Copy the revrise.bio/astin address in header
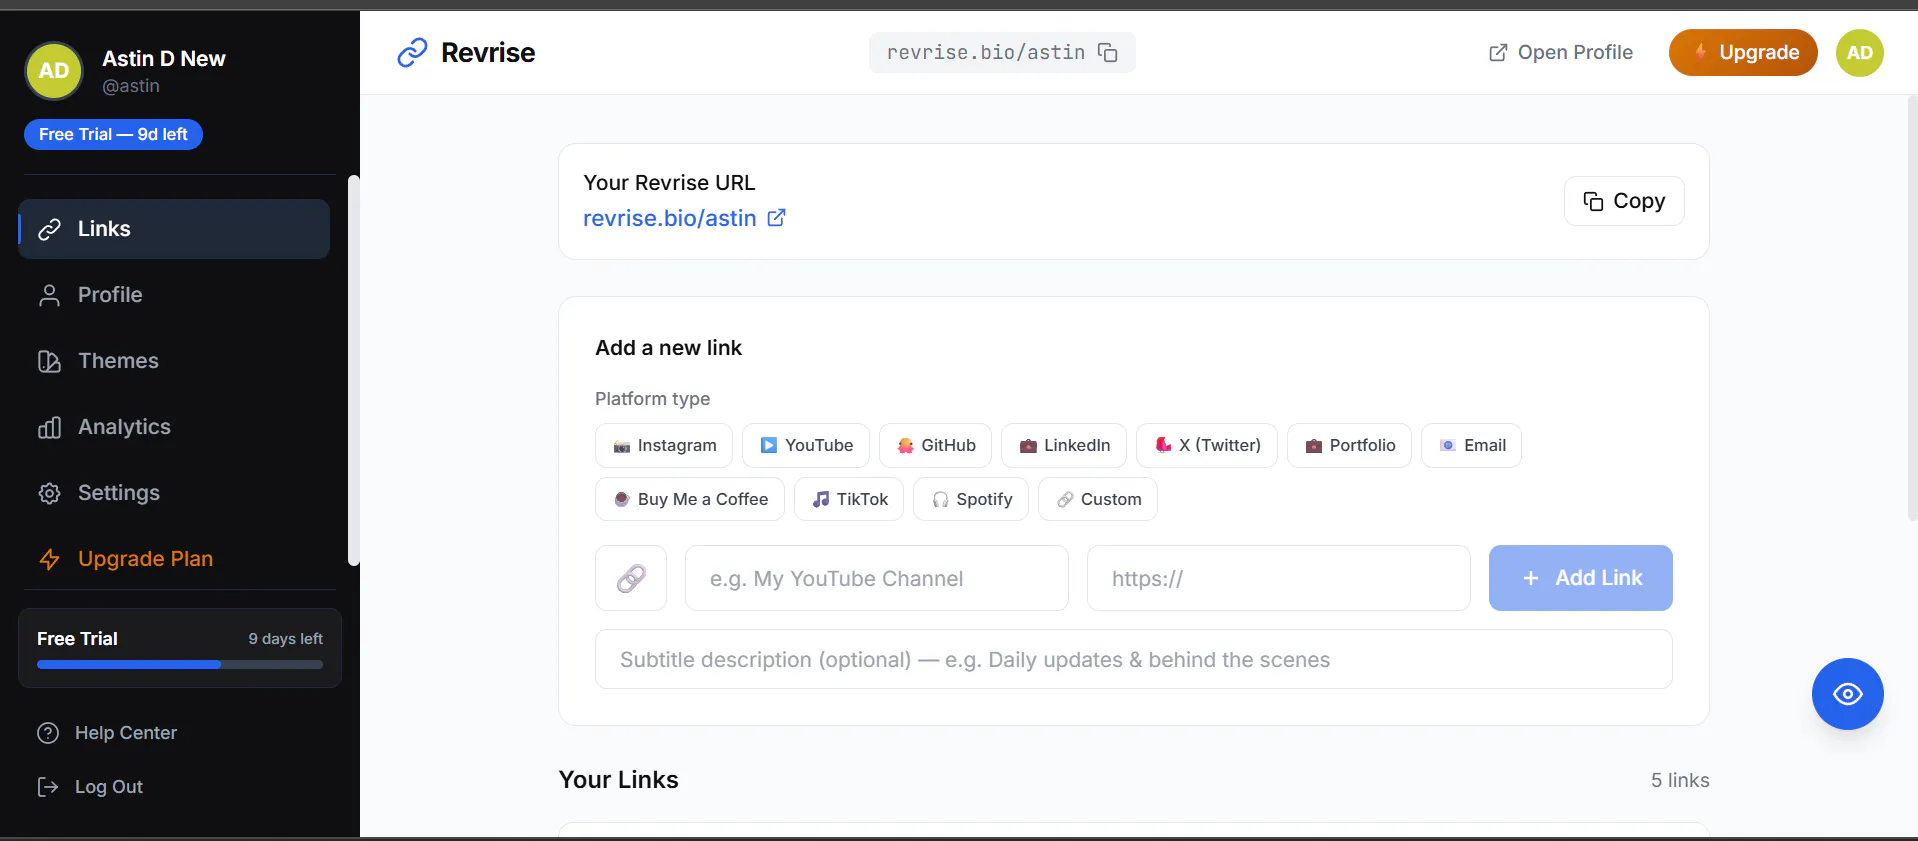 (1108, 53)
